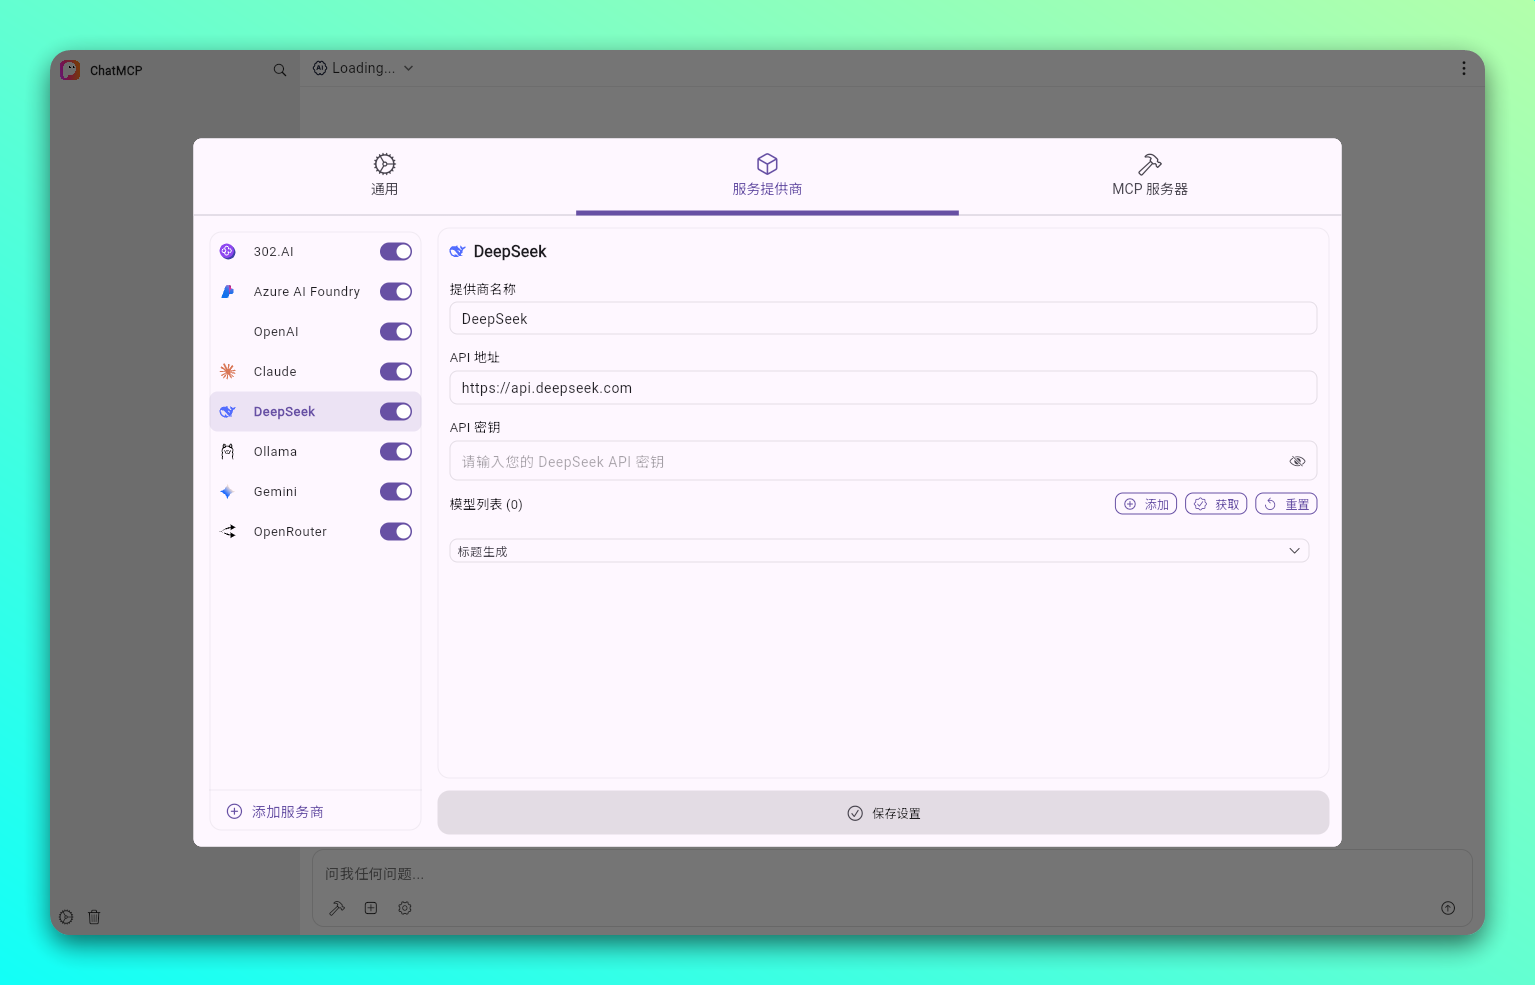Screen dimensions: 1535x985
Task: Switch to the 通用 tab
Action: [385, 176]
